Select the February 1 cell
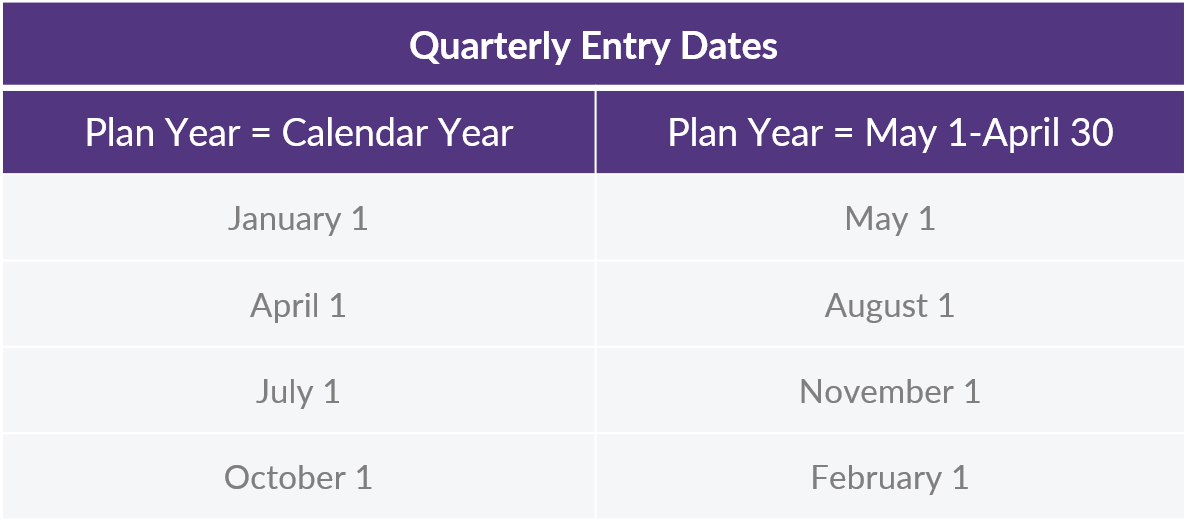Viewport: 1190px width, 522px height. (890, 477)
